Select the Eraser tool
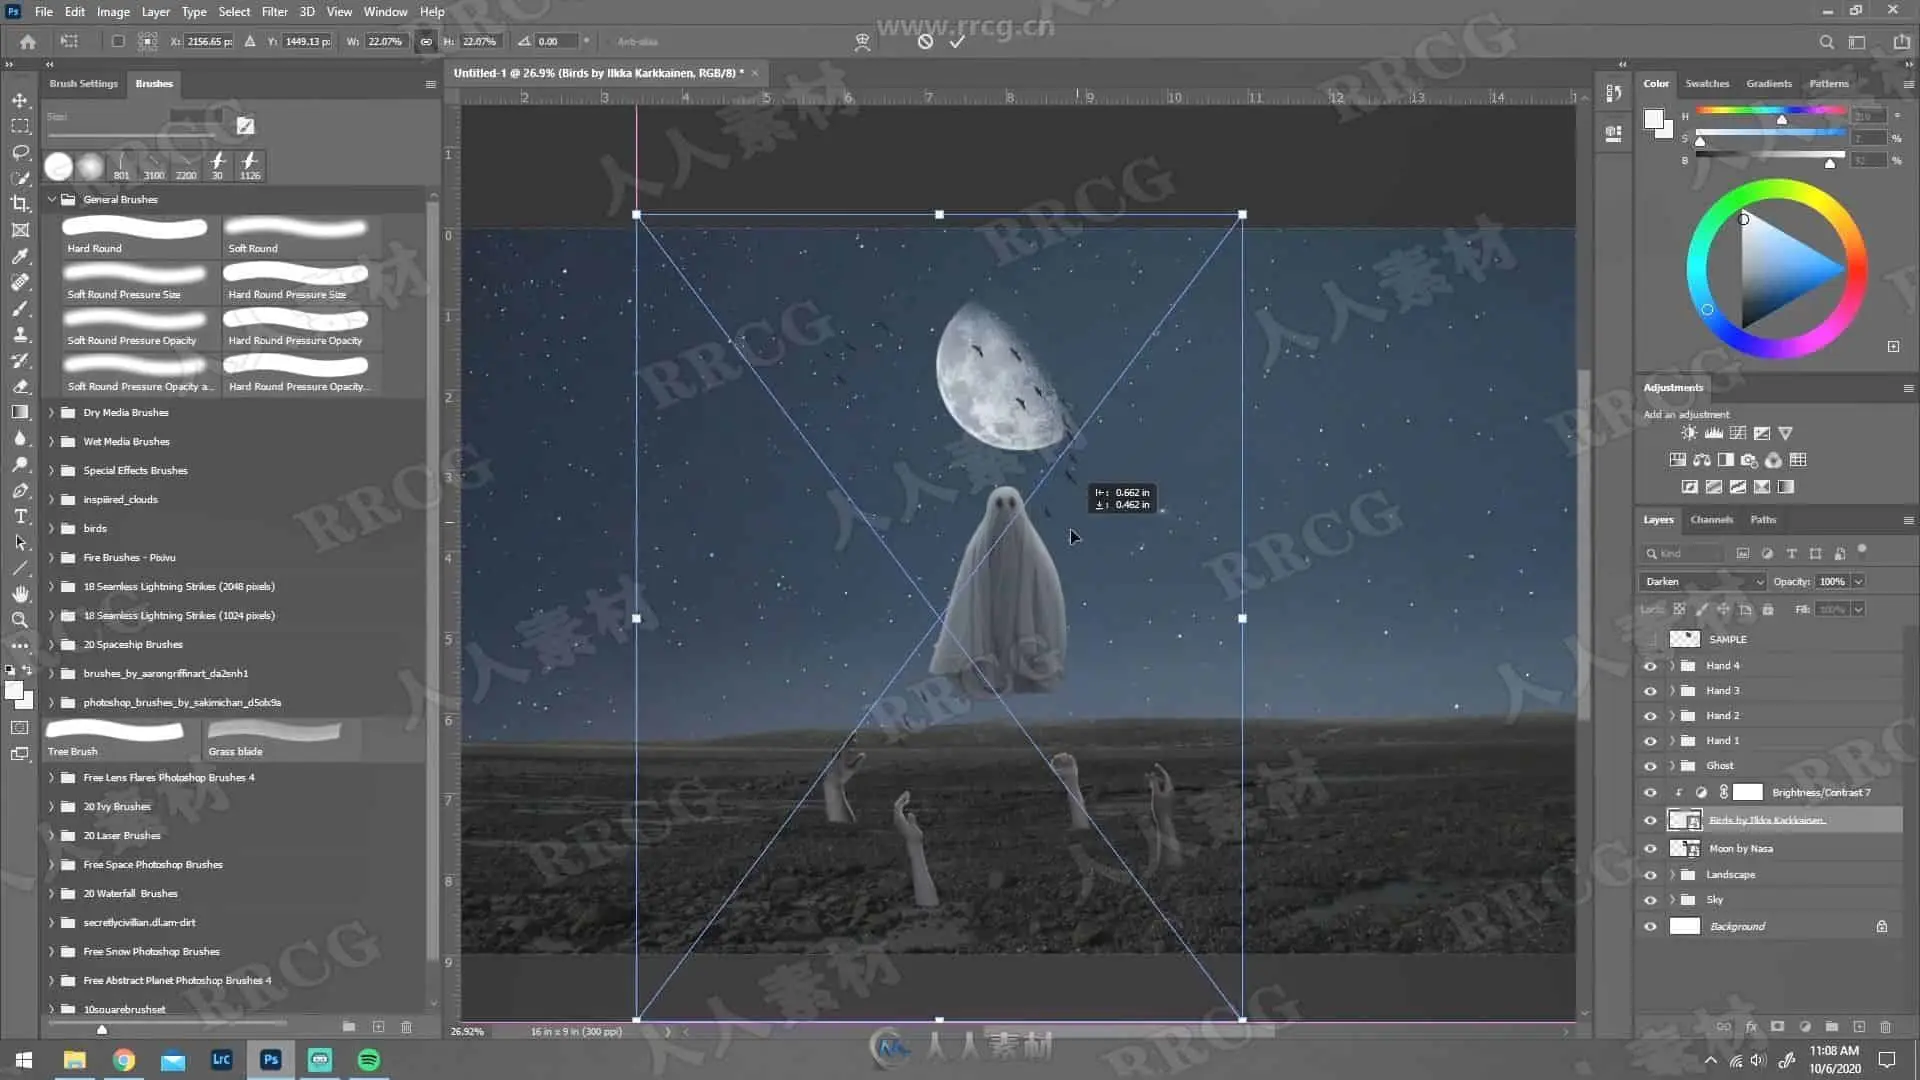 pyautogui.click(x=20, y=386)
